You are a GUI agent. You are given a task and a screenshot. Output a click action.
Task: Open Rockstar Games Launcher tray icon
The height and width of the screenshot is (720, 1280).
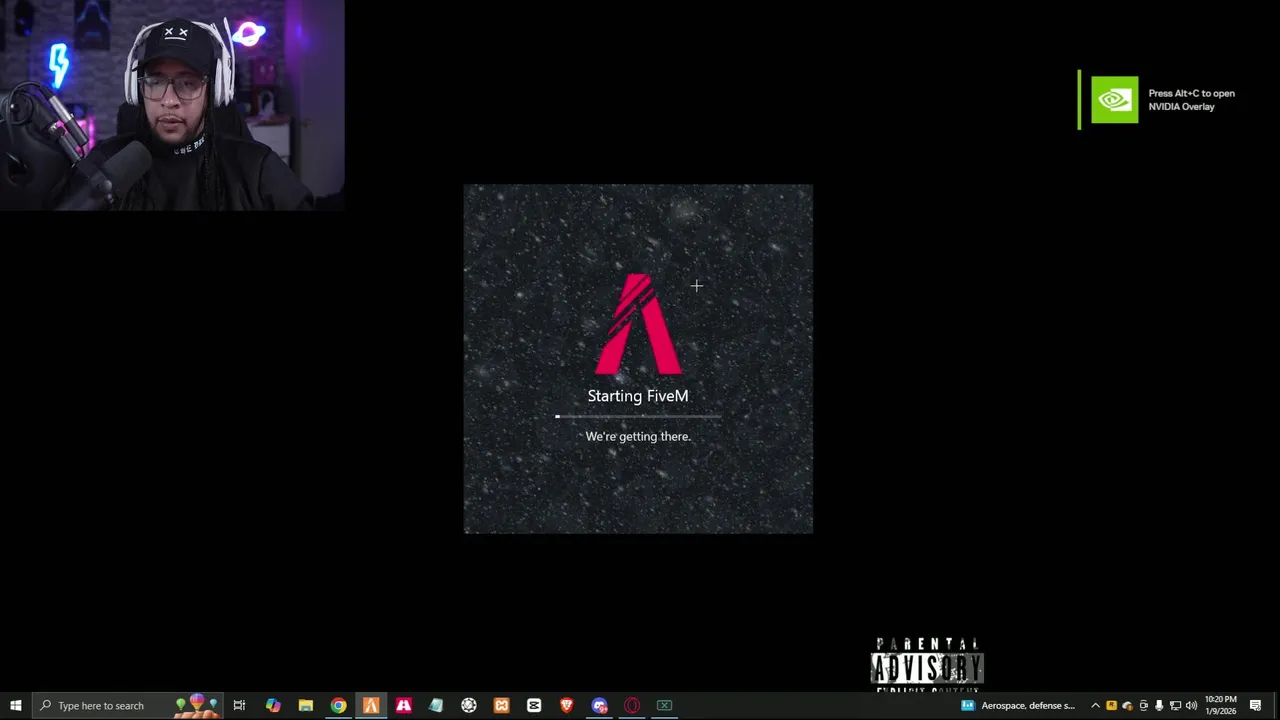coord(1111,705)
